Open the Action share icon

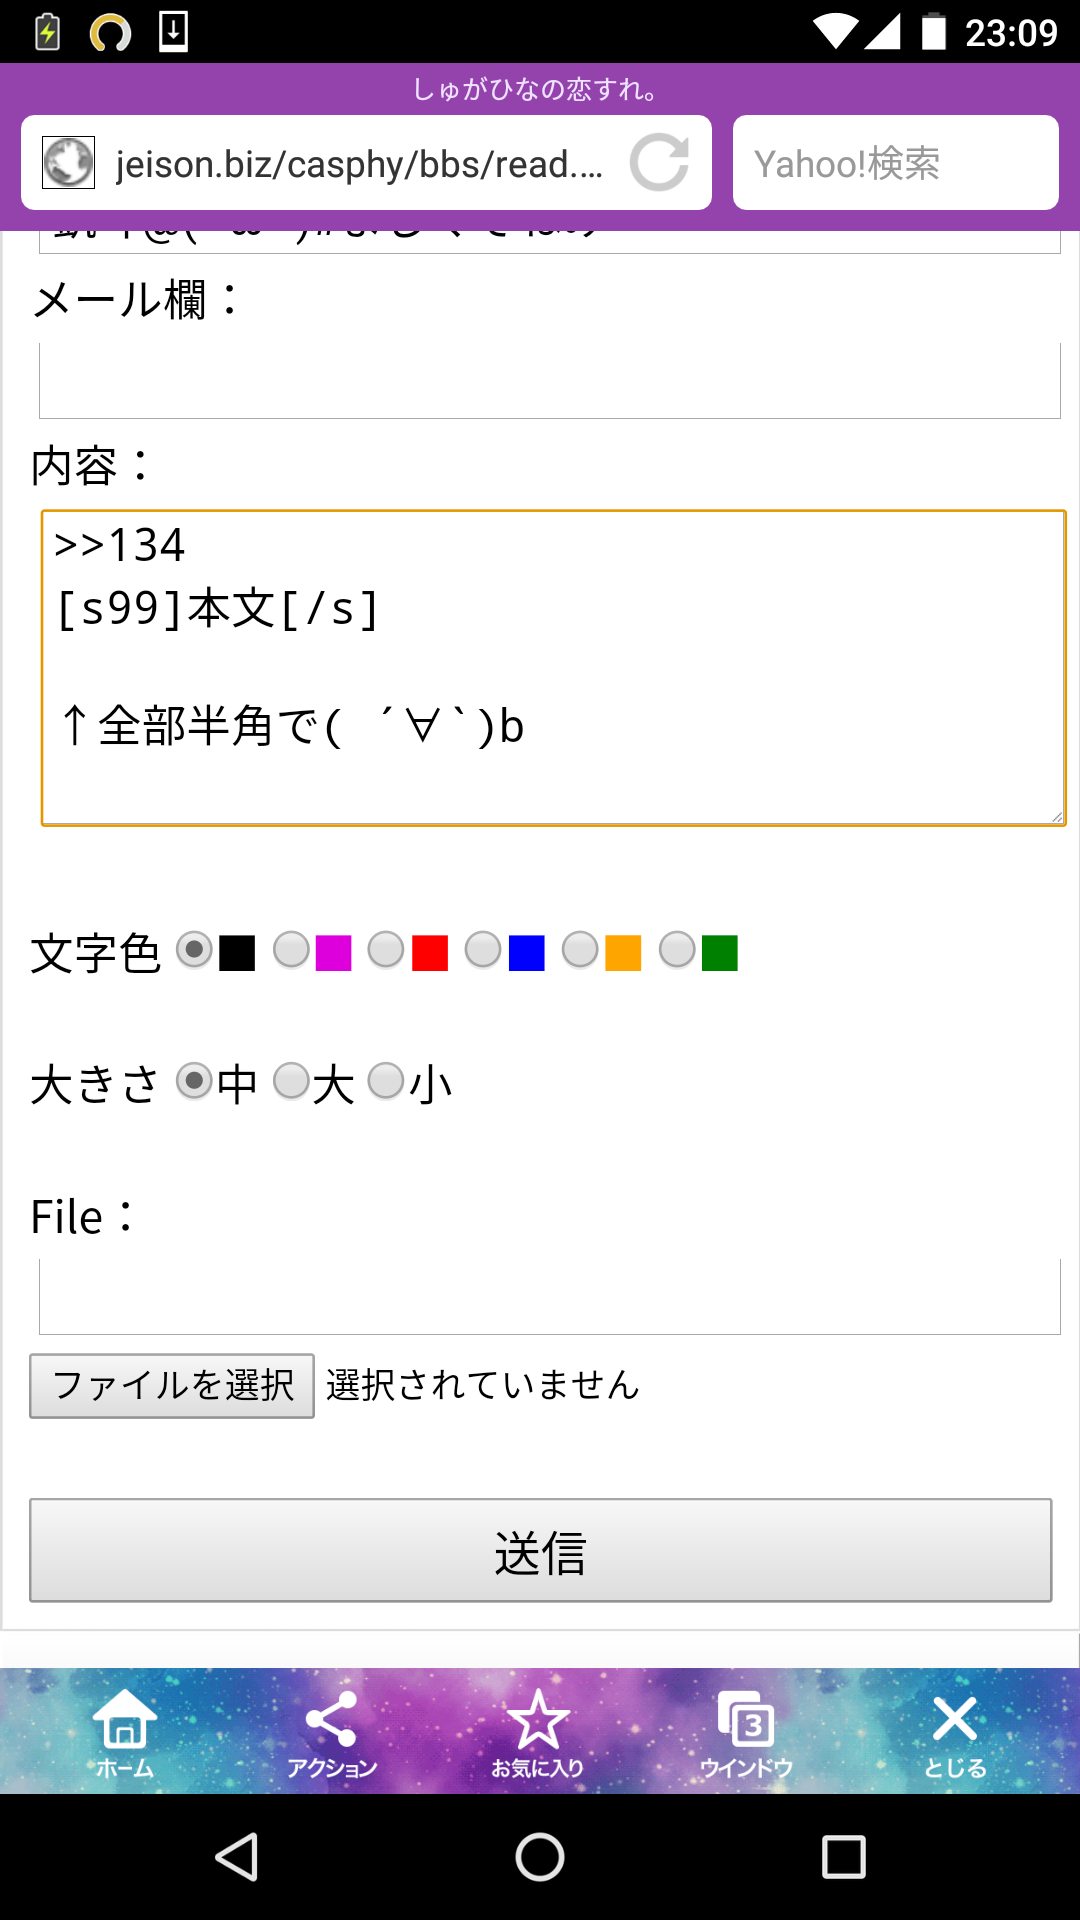(x=331, y=1732)
